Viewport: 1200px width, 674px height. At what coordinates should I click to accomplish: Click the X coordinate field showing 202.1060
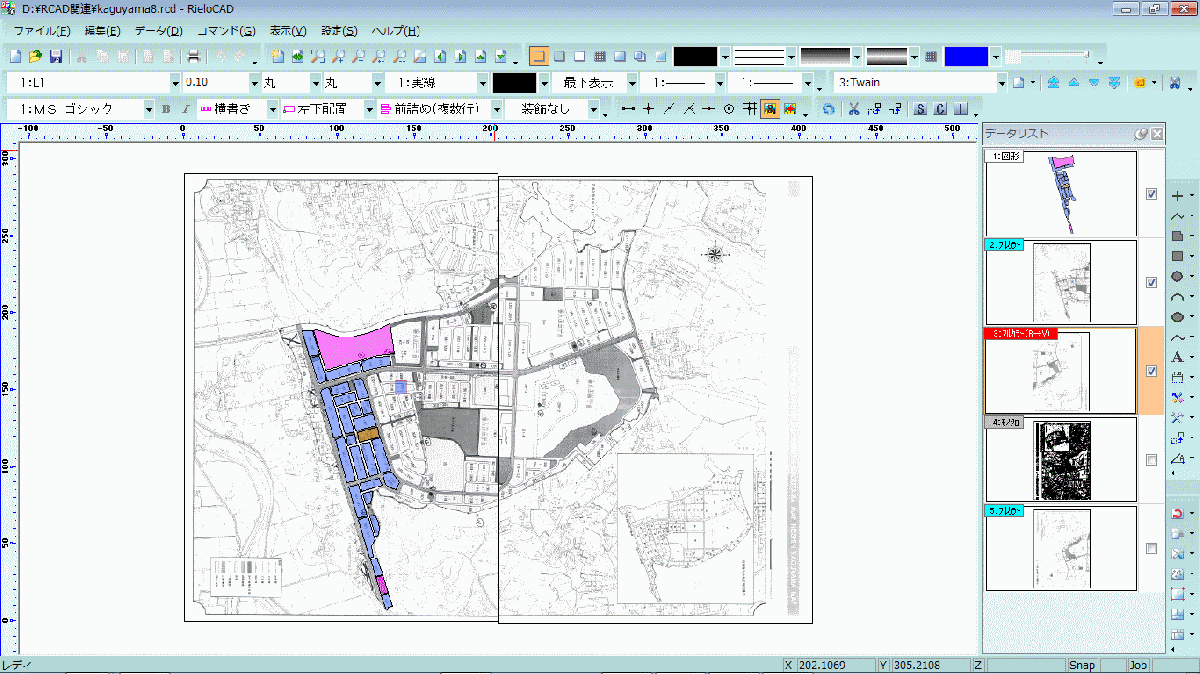835,665
